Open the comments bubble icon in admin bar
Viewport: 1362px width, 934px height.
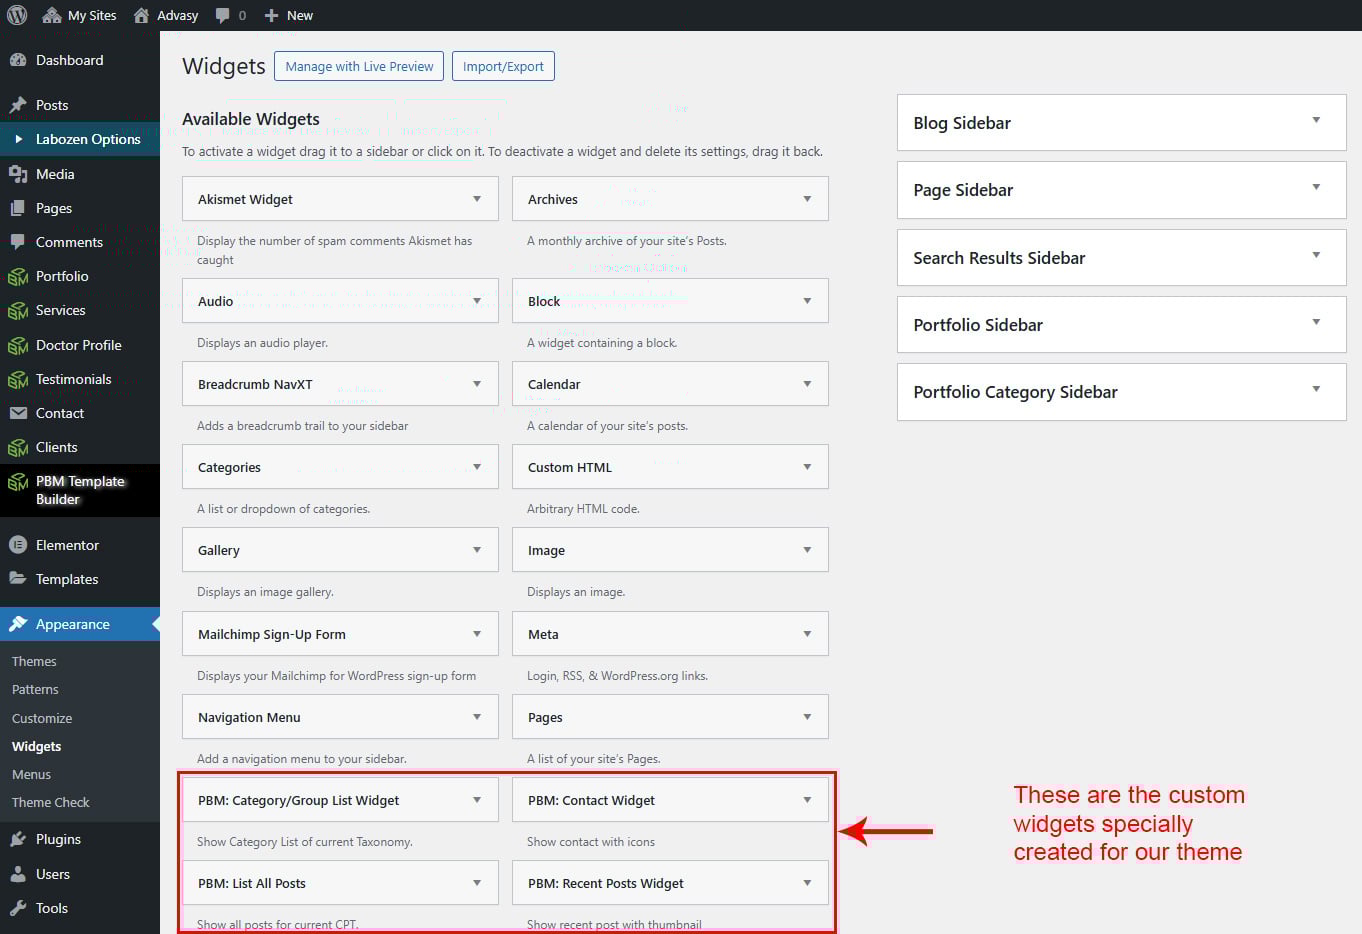click(x=223, y=15)
